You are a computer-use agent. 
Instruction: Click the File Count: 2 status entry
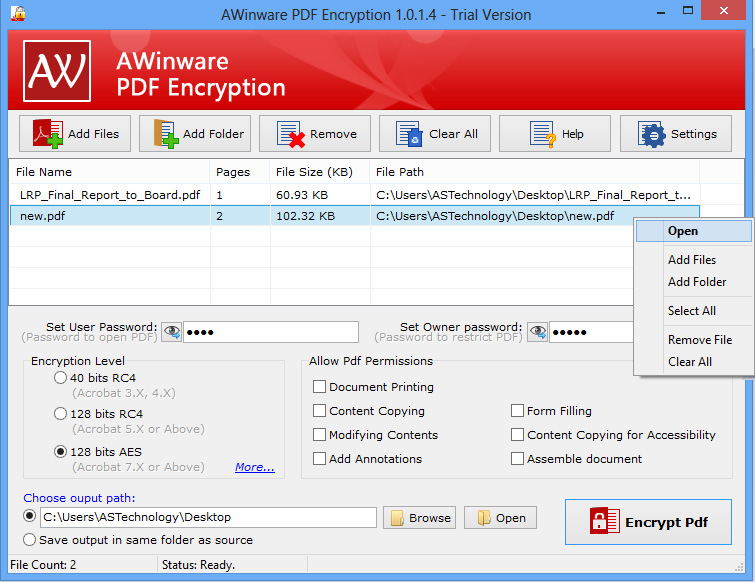[43, 565]
